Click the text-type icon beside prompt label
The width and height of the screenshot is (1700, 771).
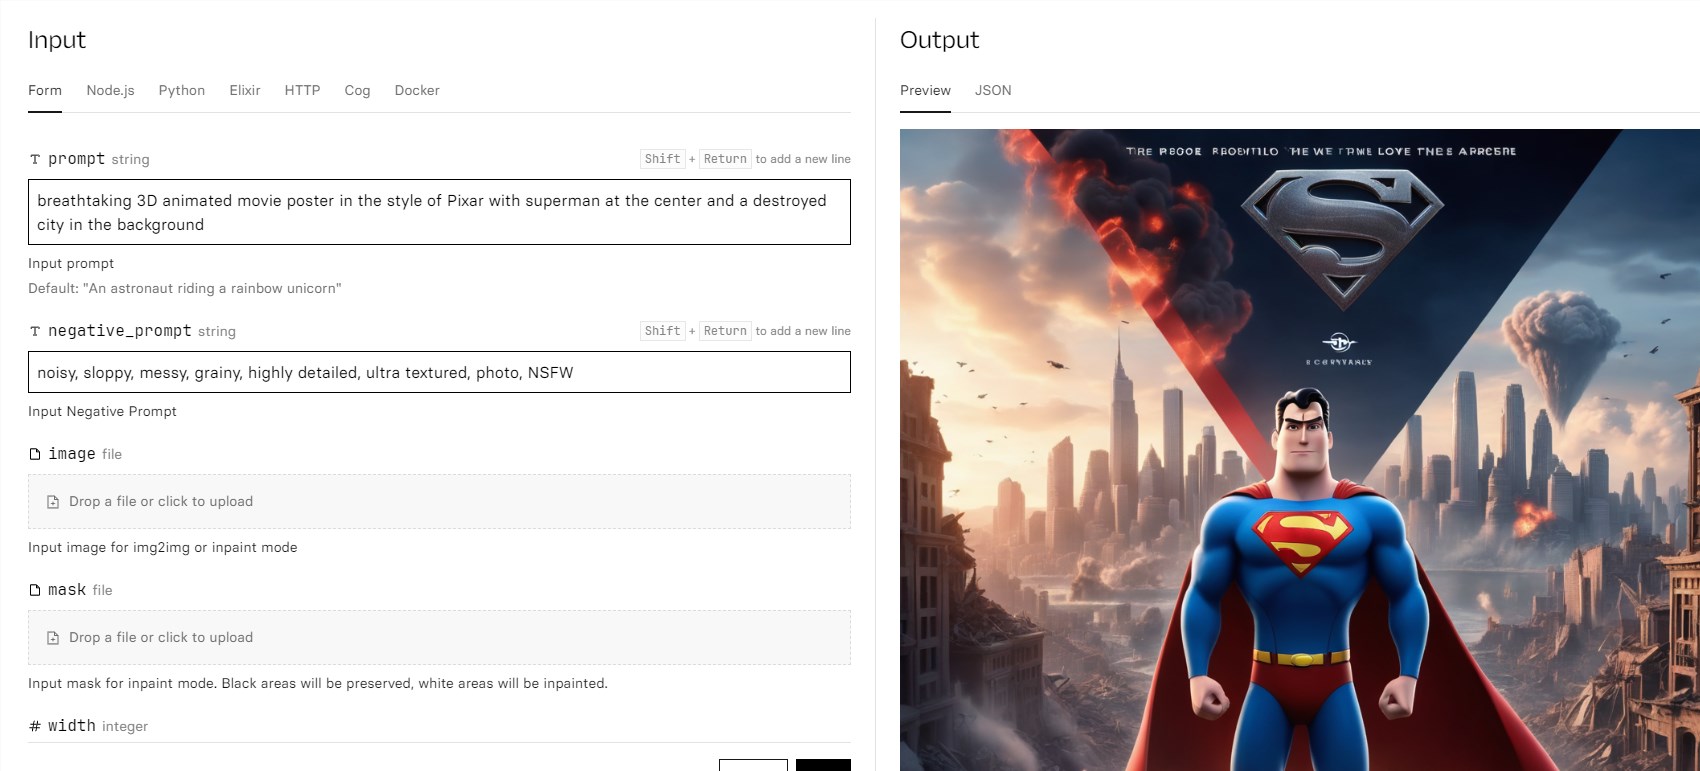[x=35, y=159]
